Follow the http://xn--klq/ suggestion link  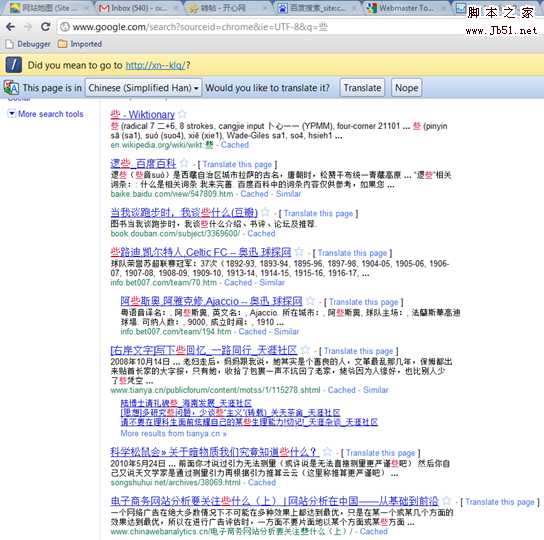click(x=155, y=65)
